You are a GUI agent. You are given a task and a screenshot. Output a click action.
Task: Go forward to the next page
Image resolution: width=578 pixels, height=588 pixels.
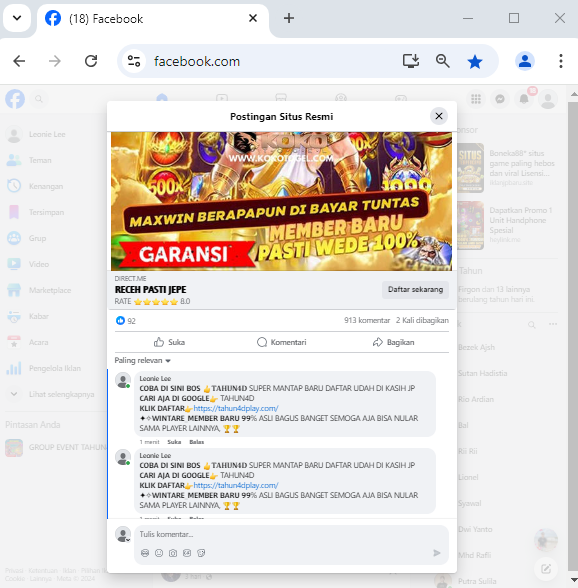(55, 61)
